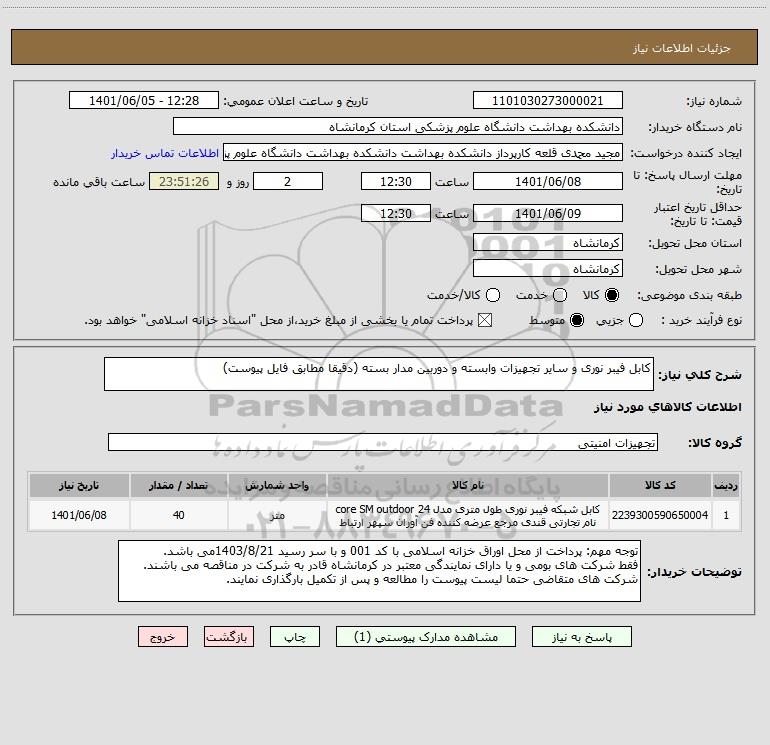Viewport: 770px width, 745px height.
Task: Click row number 1 cell
Action: [x=726, y=515]
